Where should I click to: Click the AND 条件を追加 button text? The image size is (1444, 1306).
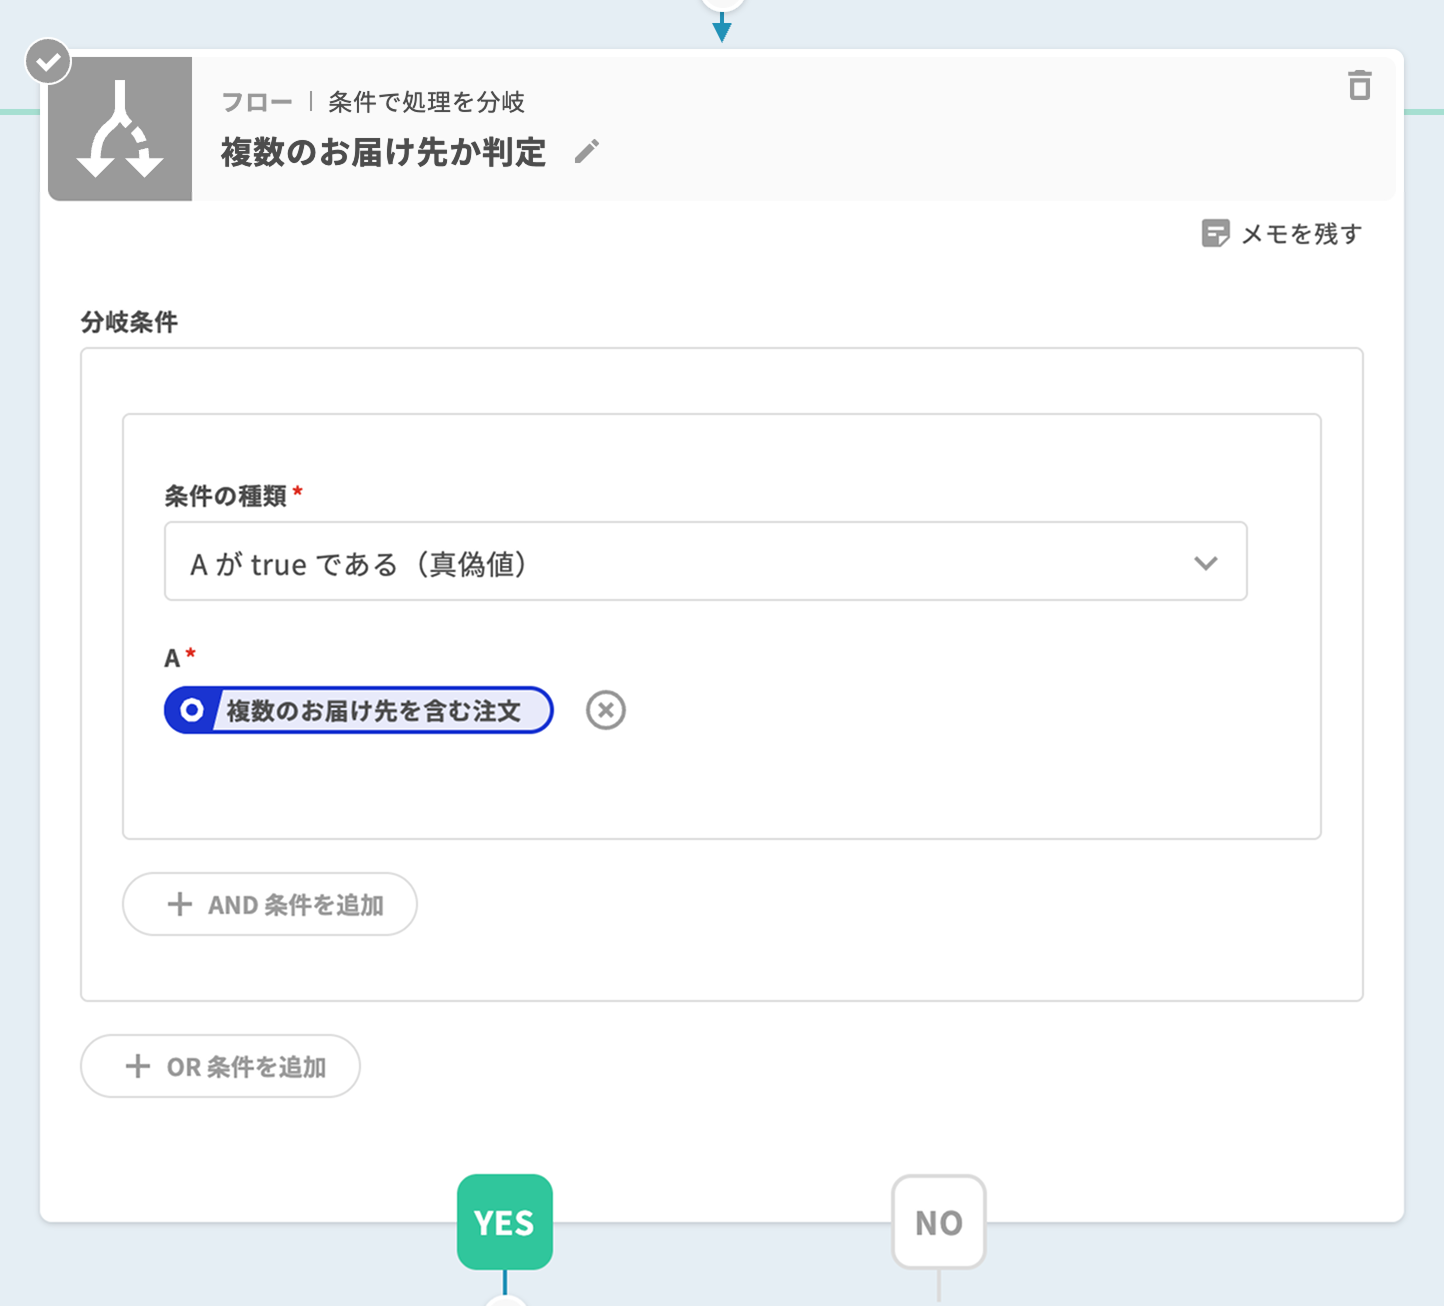coord(296,905)
